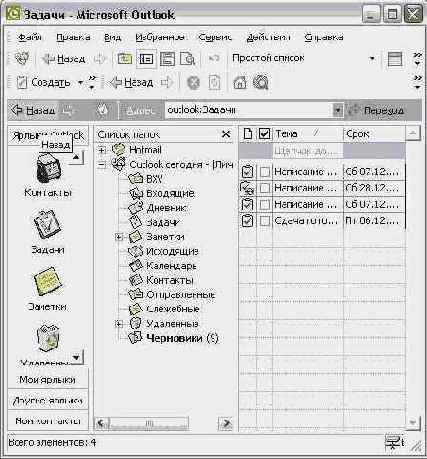
Task: Click the icon column header in task list
Action: [x=248, y=134]
